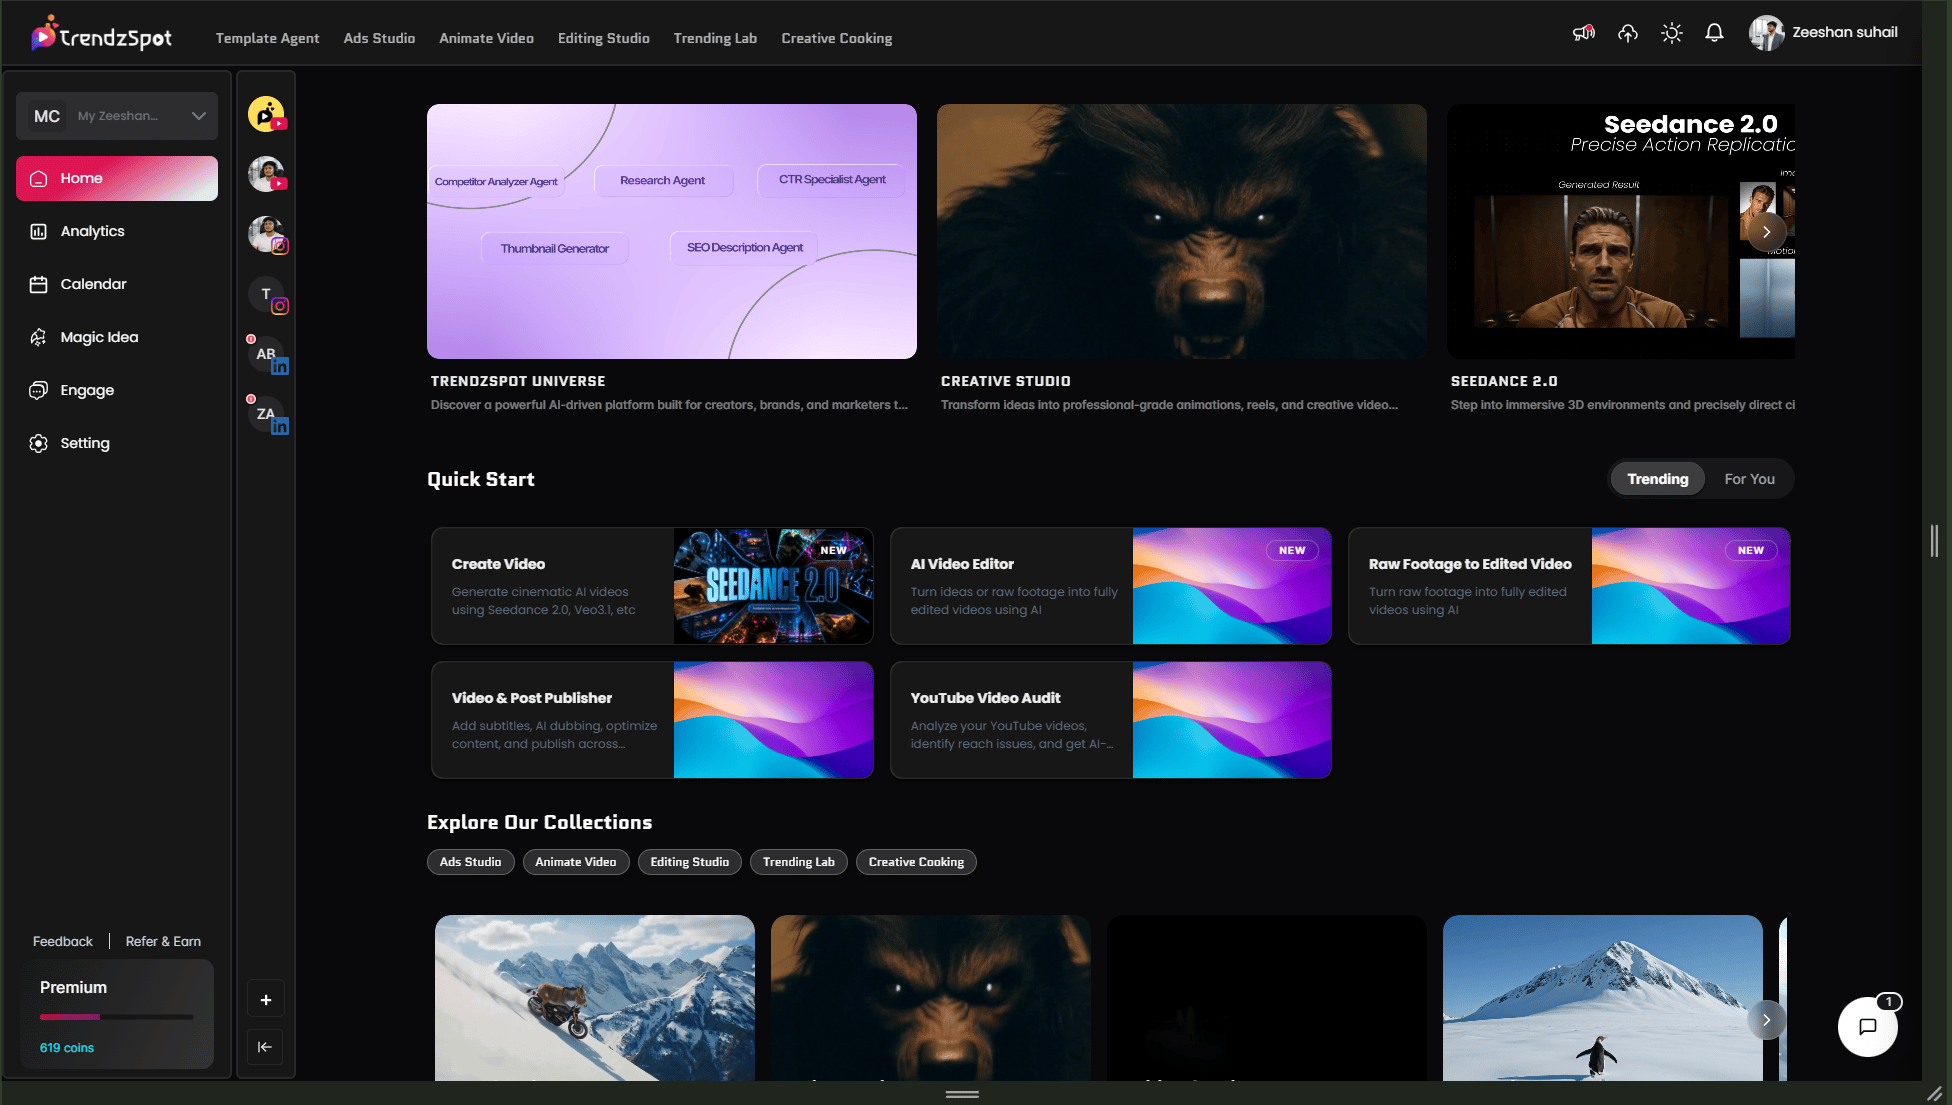The height and width of the screenshot is (1105, 1952).
Task: Select the ZA LinkedIn account
Action: click(266, 414)
